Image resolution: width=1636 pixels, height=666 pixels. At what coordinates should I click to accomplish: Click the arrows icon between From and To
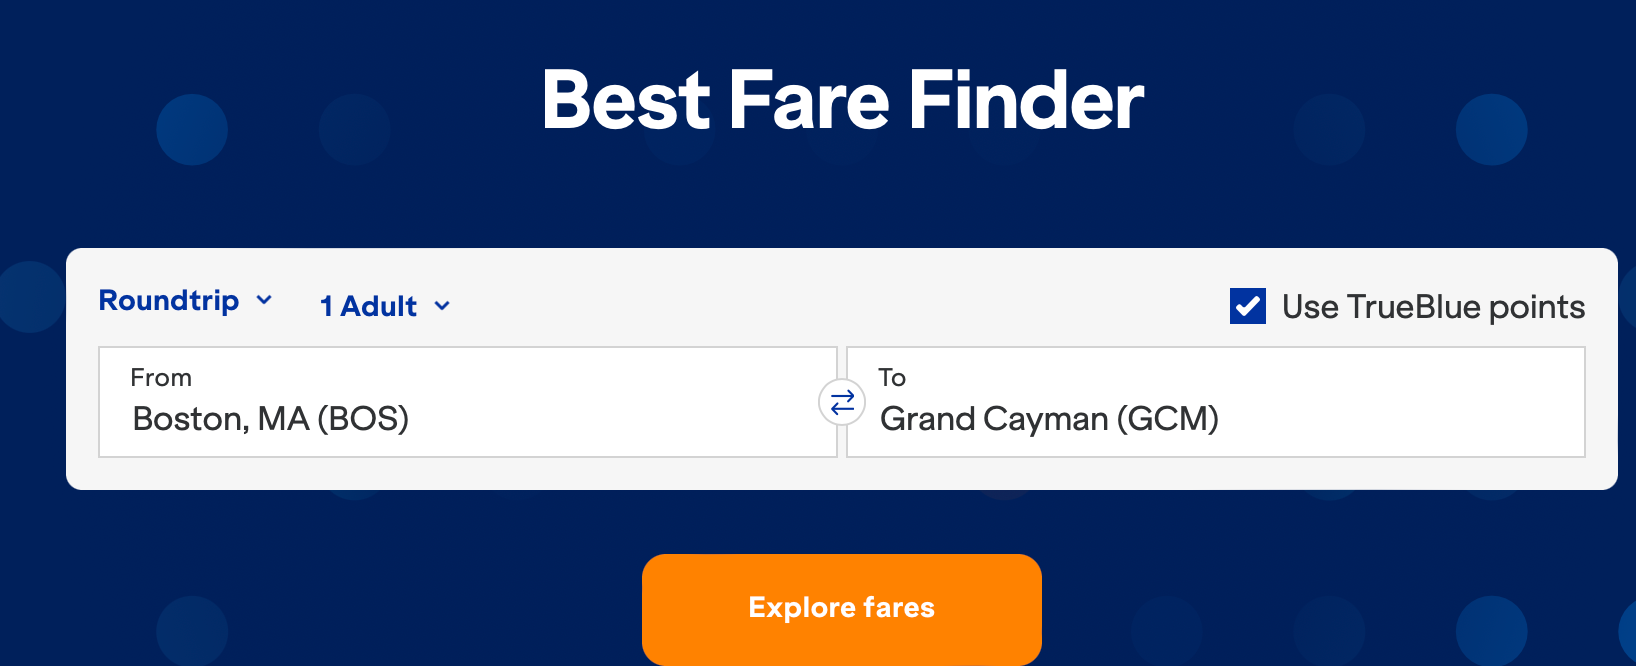point(842,402)
